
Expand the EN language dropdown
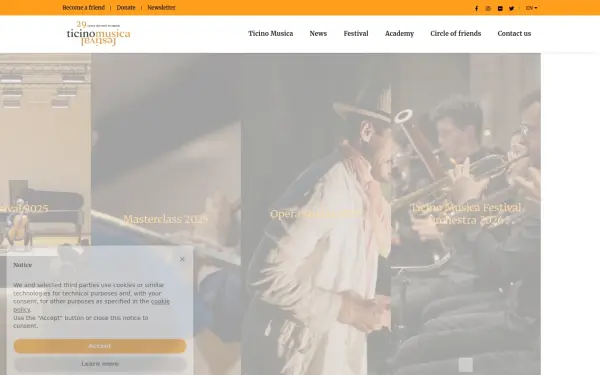point(531,8)
